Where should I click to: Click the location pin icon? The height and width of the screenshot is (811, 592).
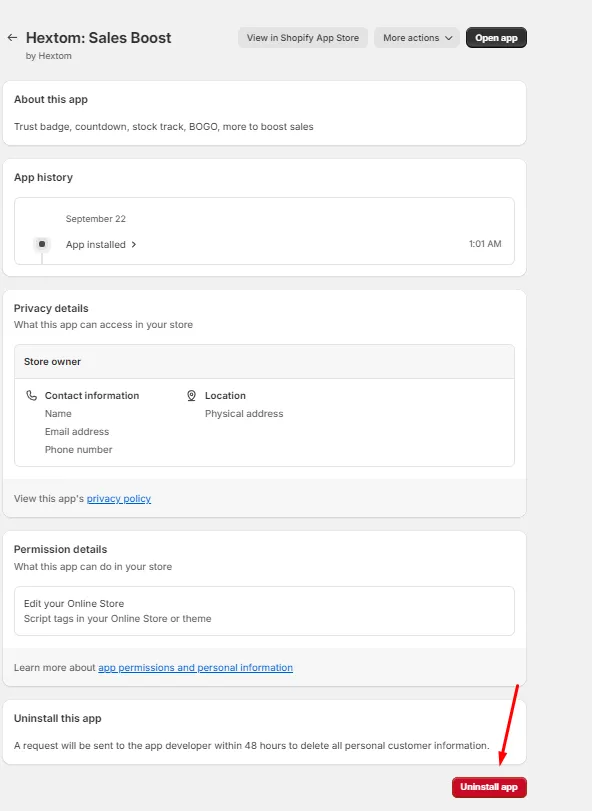pyautogui.click(x=191, y=396)
